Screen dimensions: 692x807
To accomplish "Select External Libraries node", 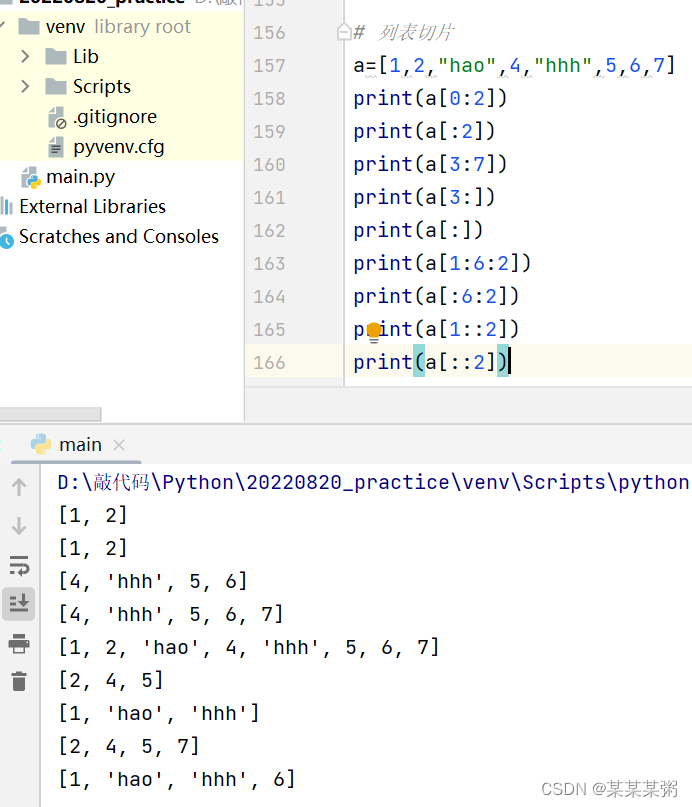I will click(x=93, y=206).
